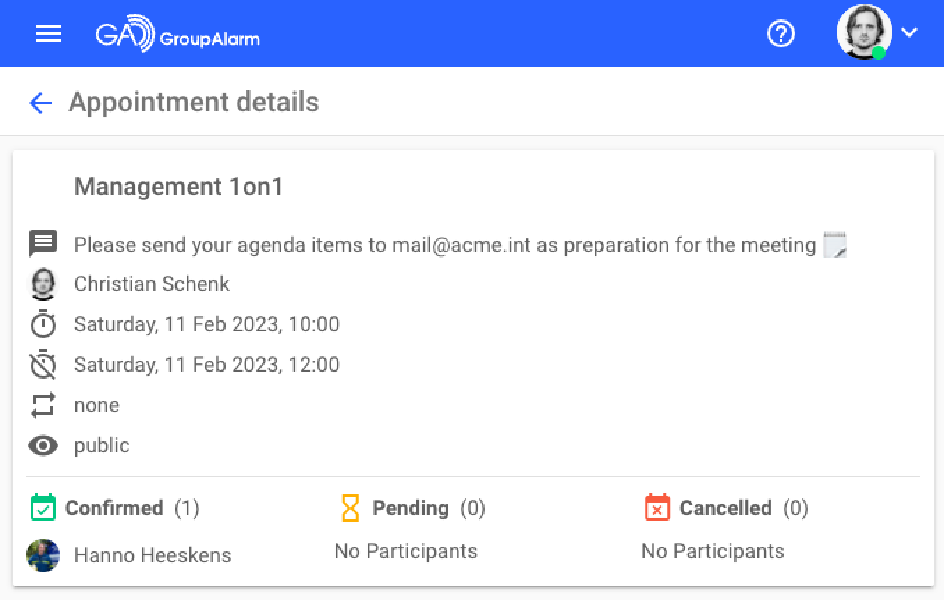
Task: Click the end time crossed-out stopwatch icon
Action: coord(43,365)
